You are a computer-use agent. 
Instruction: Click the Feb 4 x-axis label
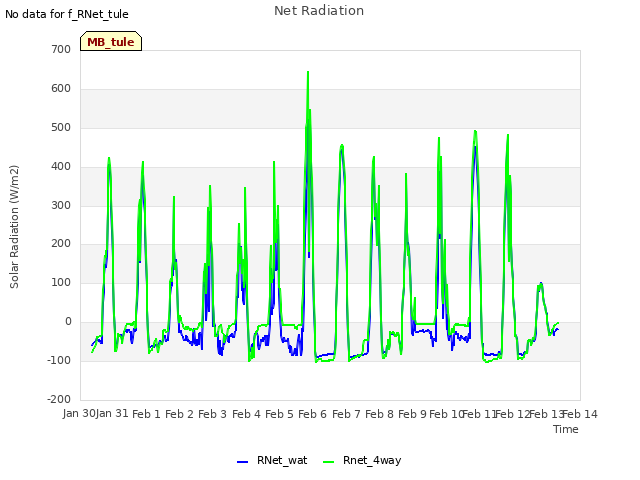(246, 414)
